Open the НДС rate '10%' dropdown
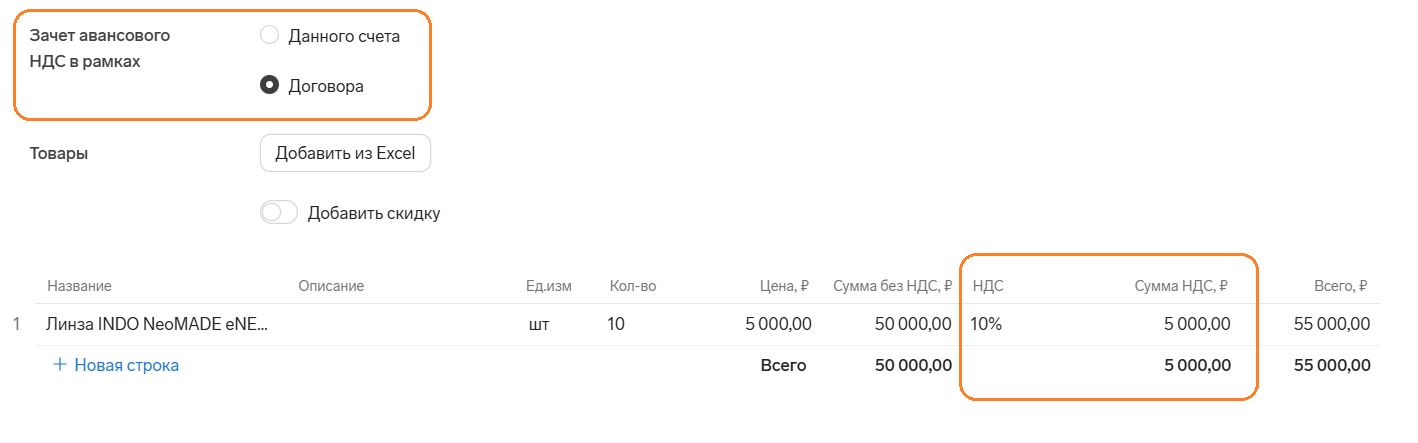This screenshot has height=443, width=1418. (x=986, y=324)
